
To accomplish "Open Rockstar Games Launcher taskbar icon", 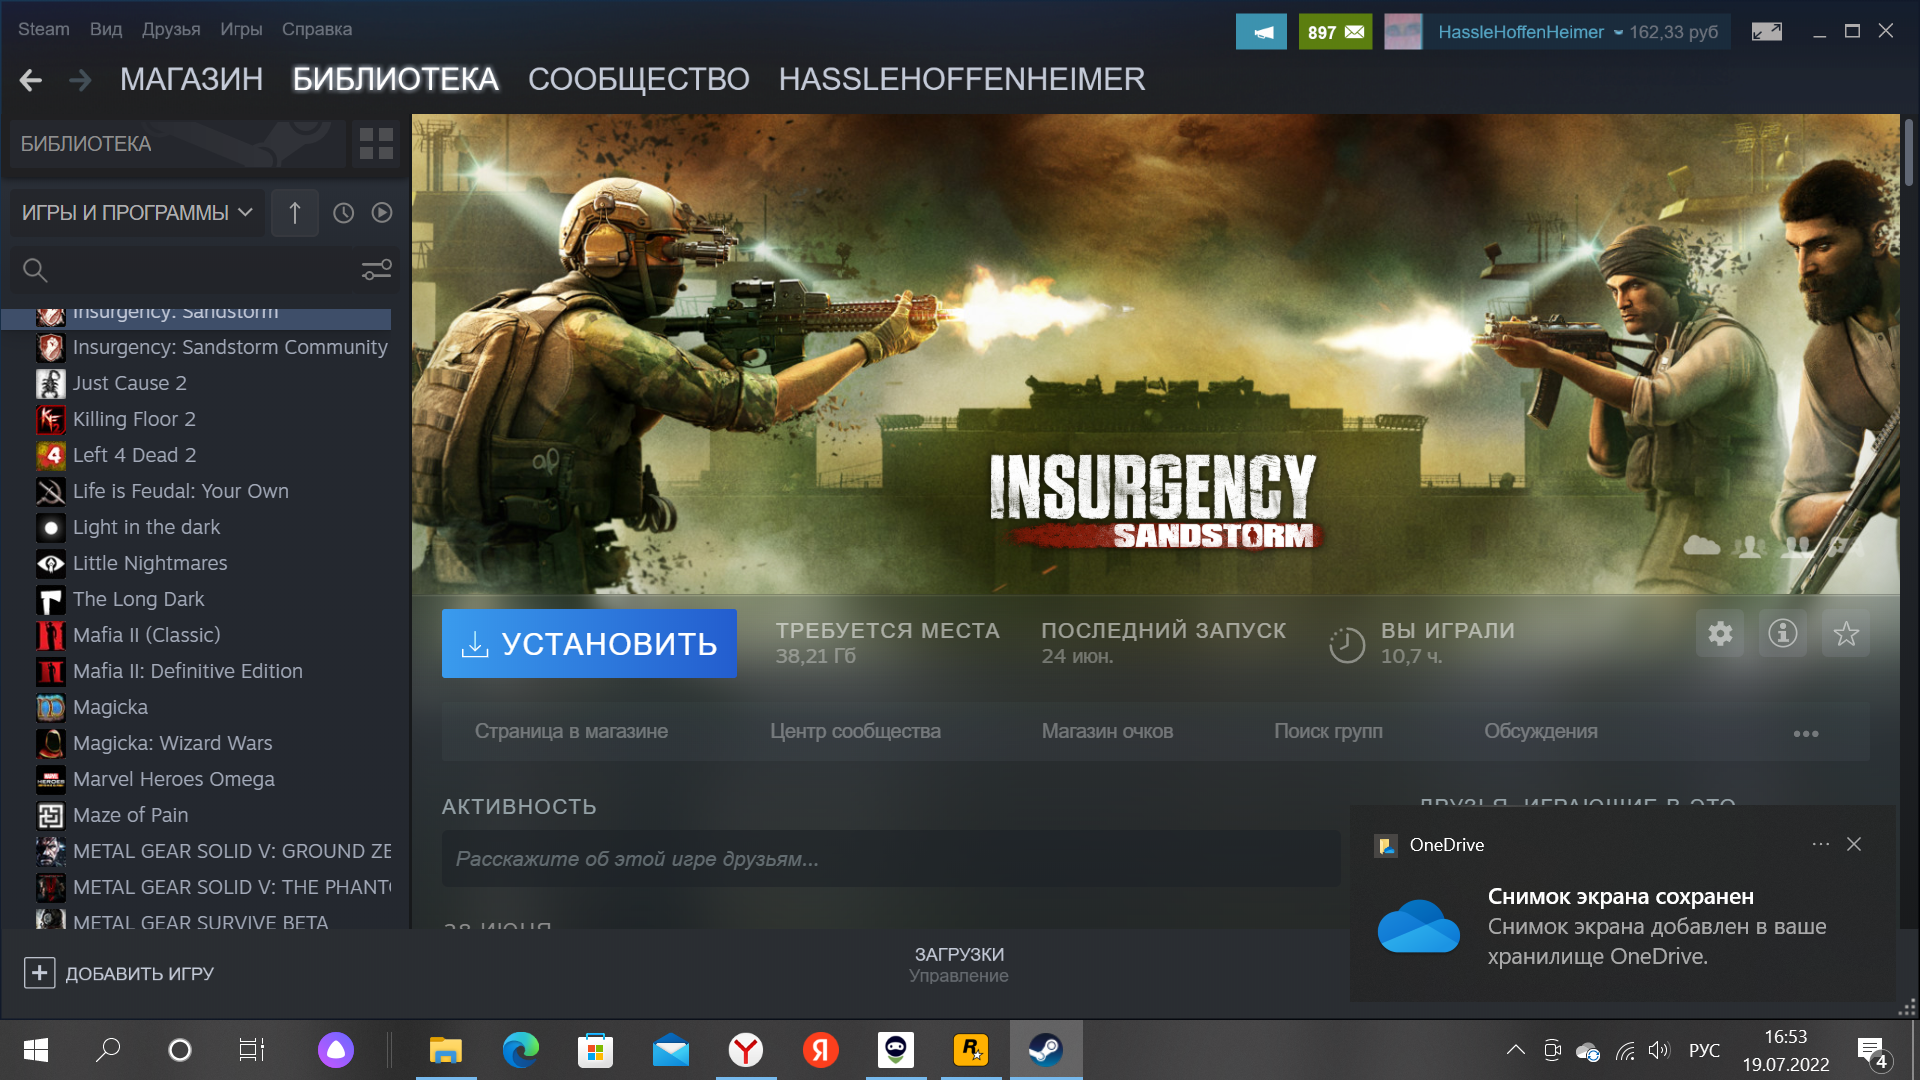I will (x=971, y=1050).
